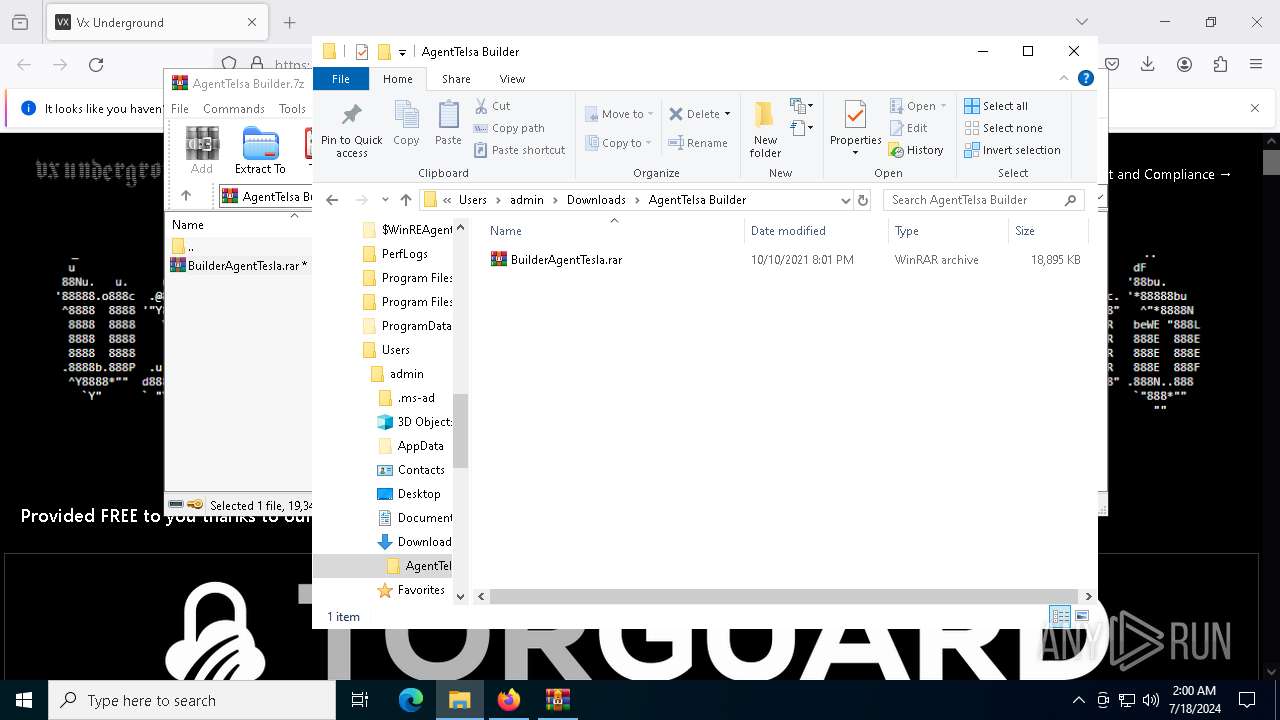1280x720 pixels.
Task: Expand the address bar history dropdown
Action: (x=846, y=200)
